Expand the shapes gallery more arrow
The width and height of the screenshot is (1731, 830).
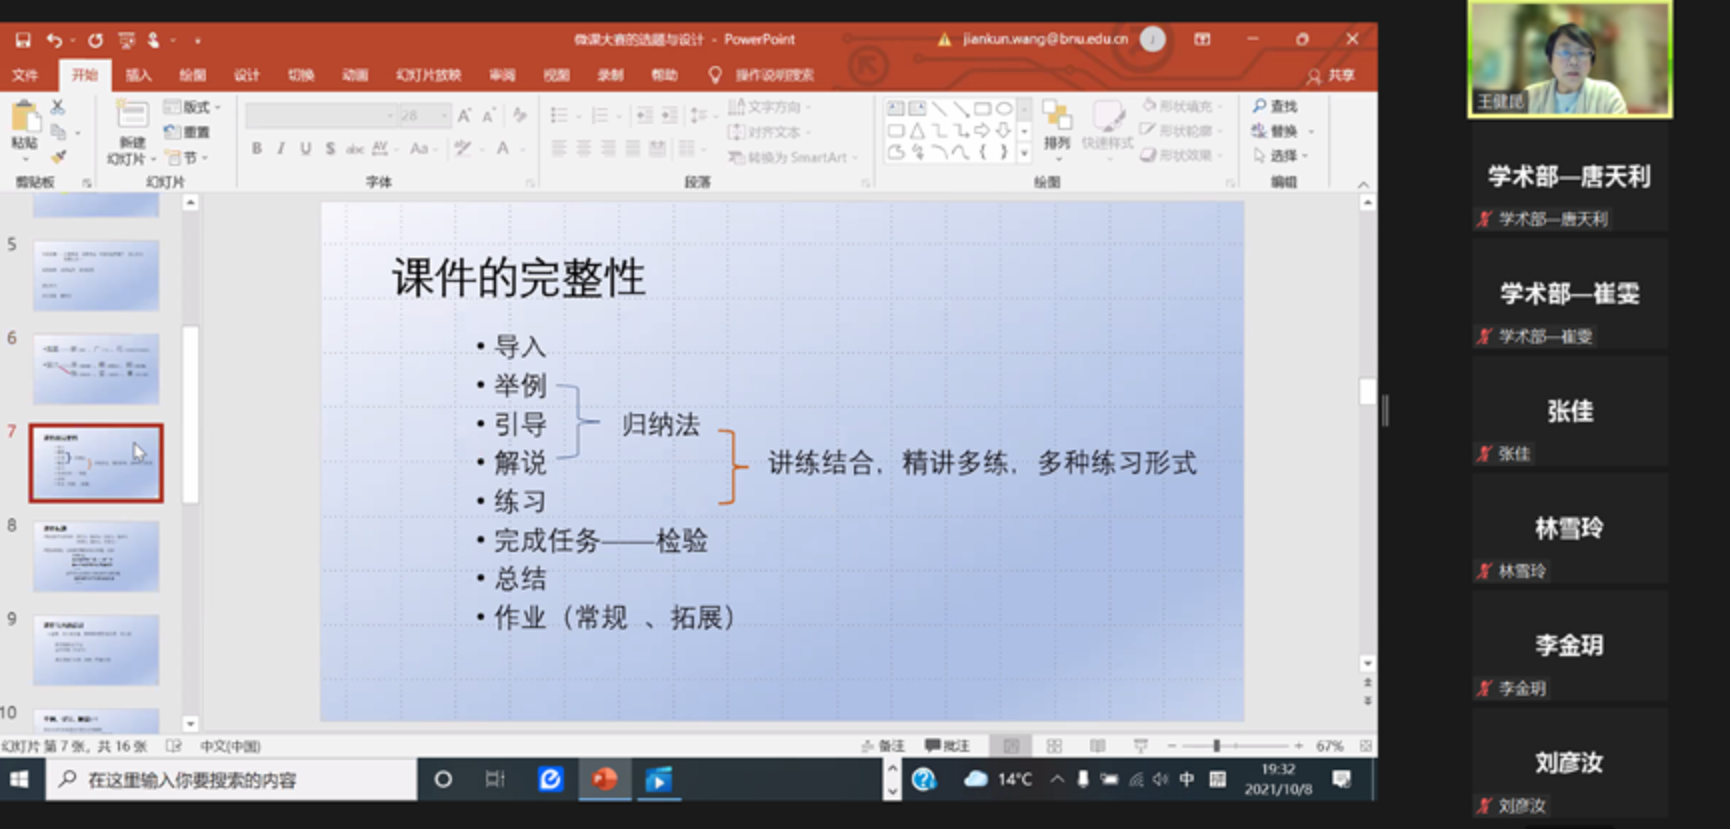[1024, 154]
